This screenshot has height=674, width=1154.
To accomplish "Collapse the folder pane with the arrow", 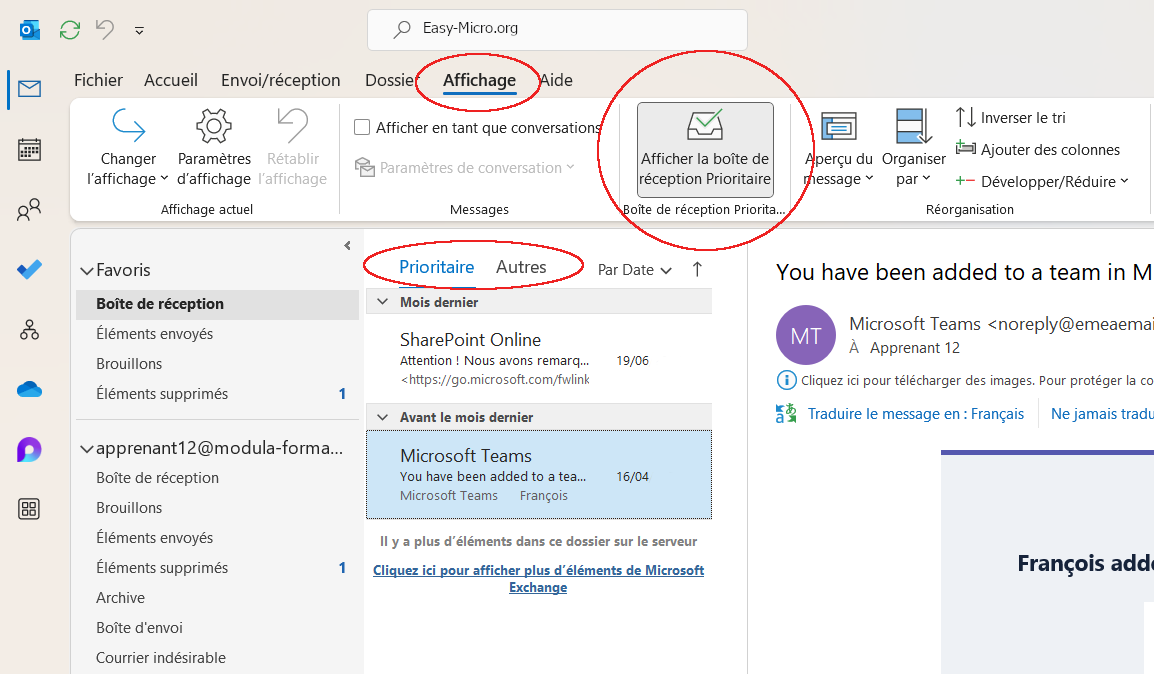I will click(x=347, y=246).
